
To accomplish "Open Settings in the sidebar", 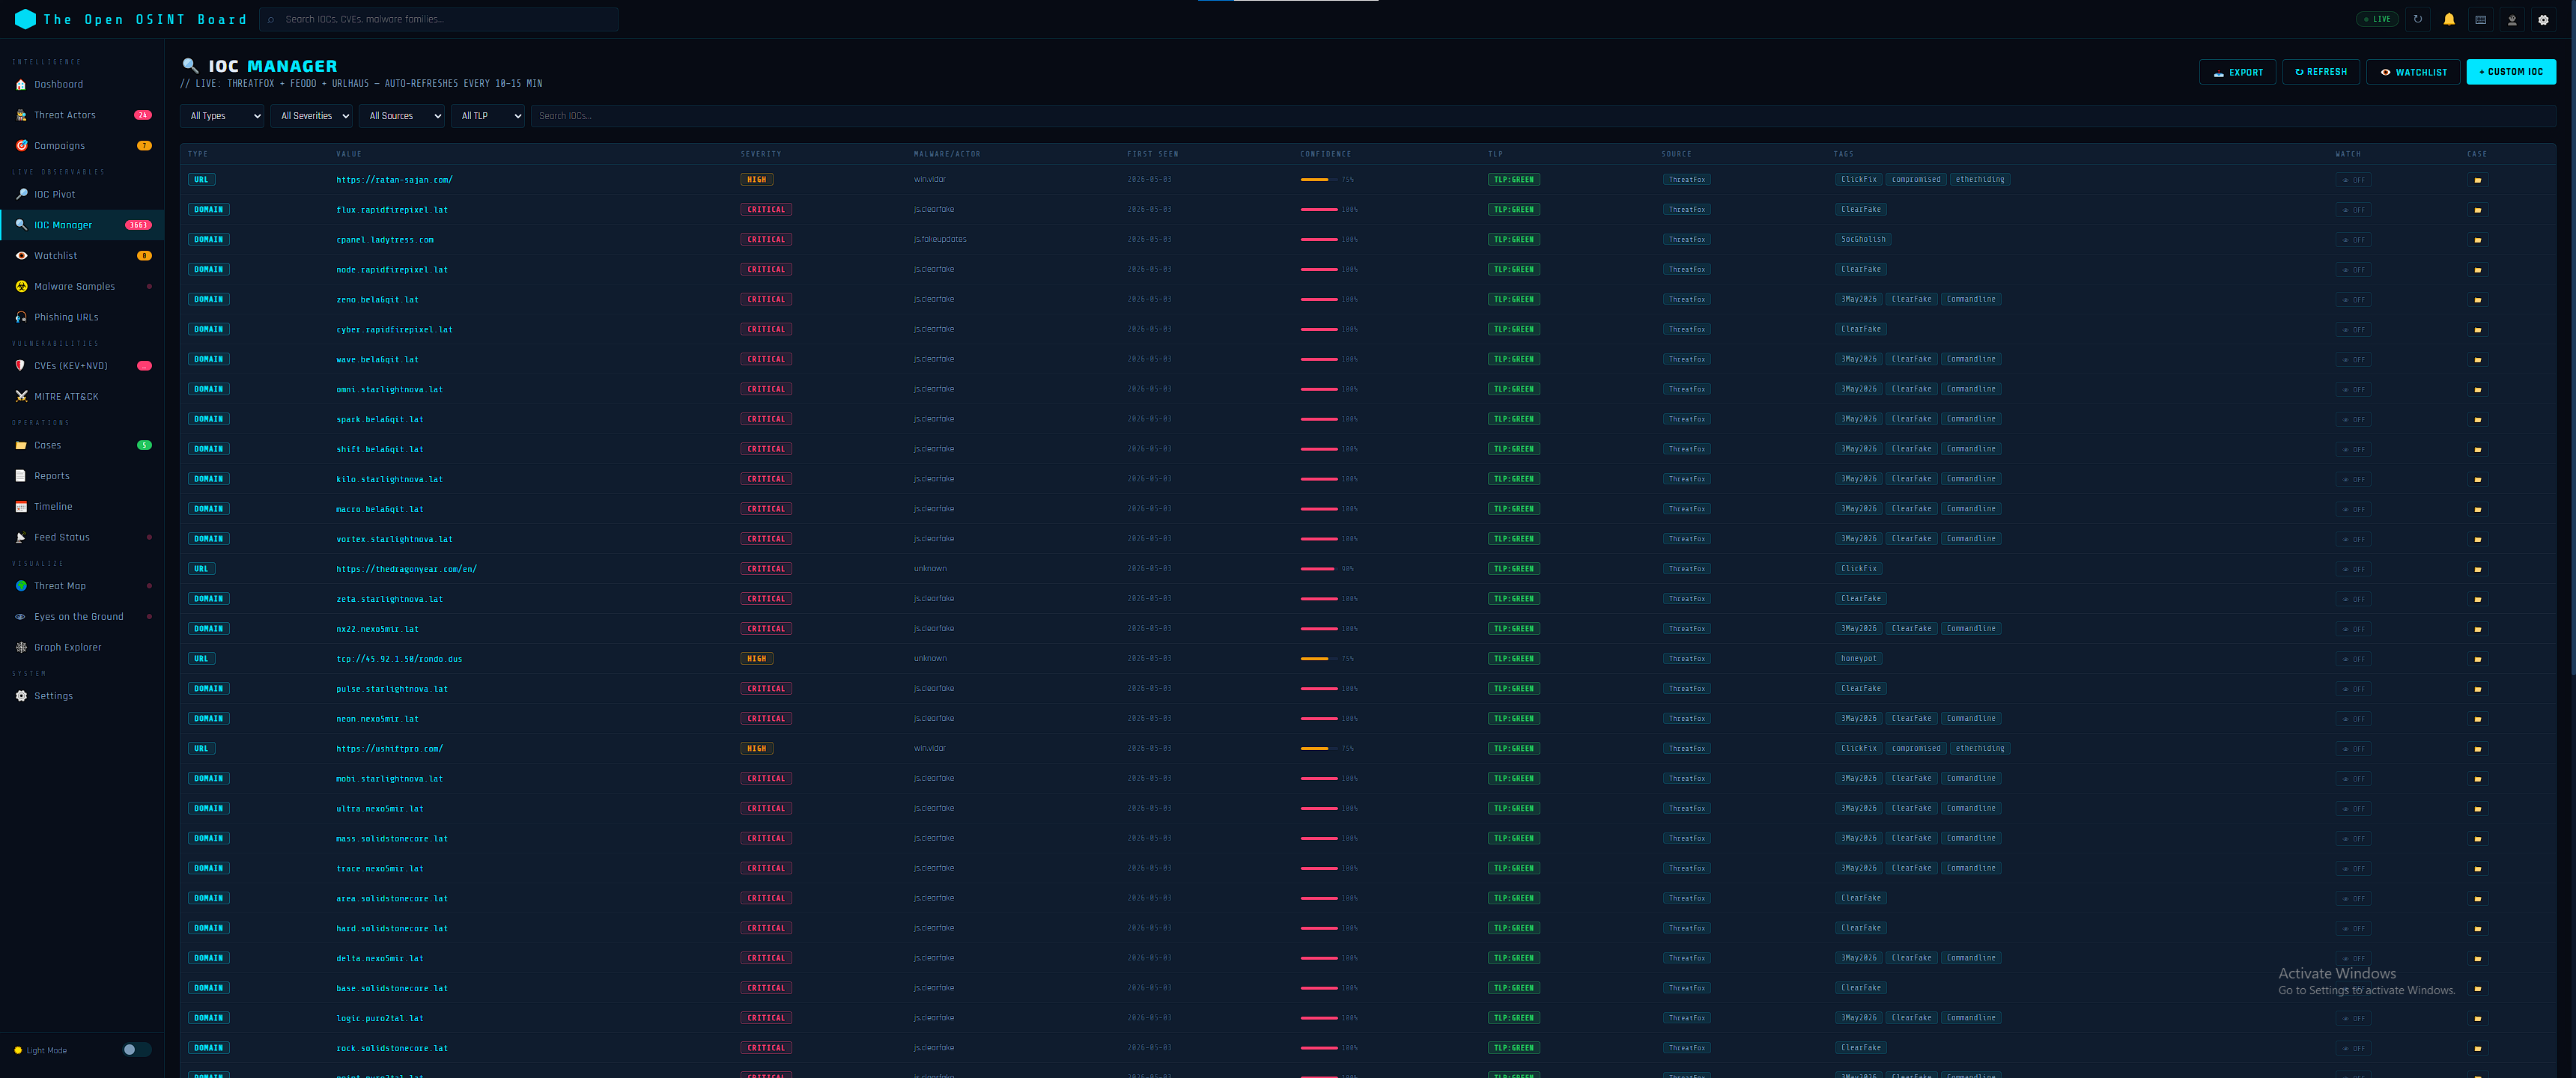I will (x=82, y=696).
